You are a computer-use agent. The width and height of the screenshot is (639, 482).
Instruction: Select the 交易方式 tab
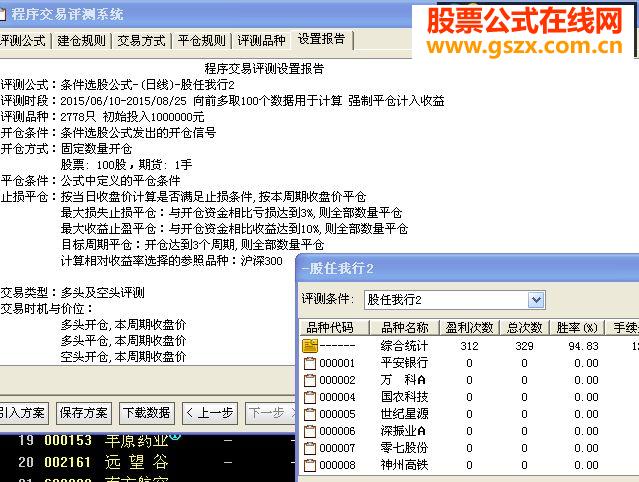point(141,41)
